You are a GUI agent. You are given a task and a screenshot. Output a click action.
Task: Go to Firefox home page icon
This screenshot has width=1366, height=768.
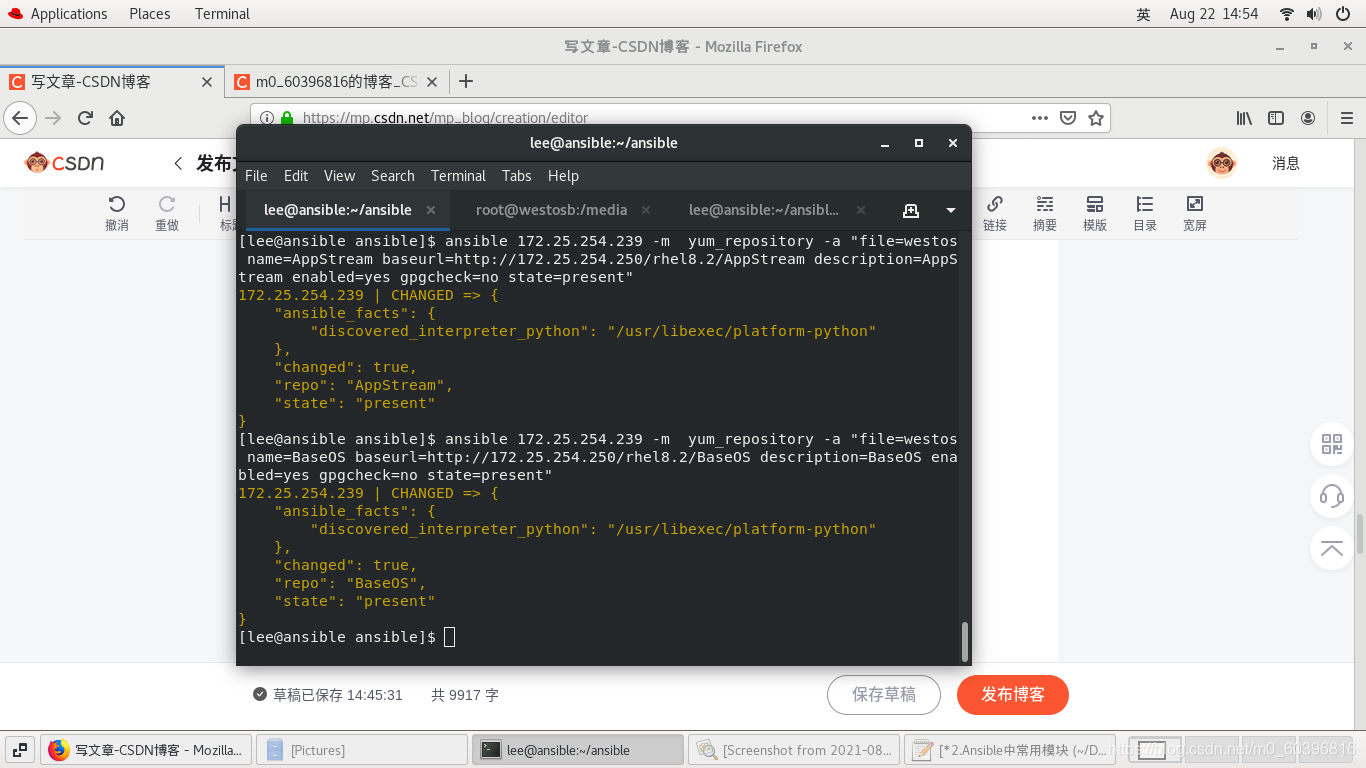pos(117,118)
